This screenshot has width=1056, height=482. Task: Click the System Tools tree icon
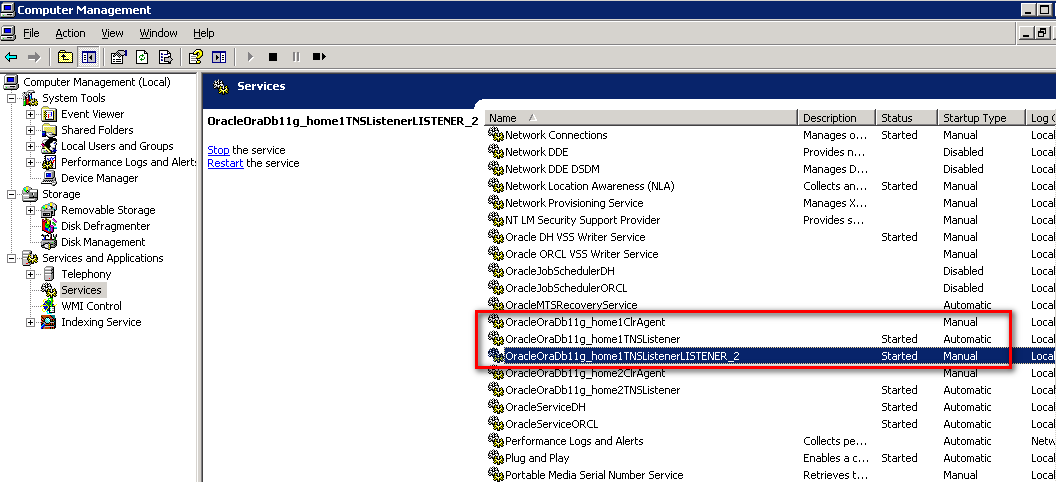[x=31, y=98]
